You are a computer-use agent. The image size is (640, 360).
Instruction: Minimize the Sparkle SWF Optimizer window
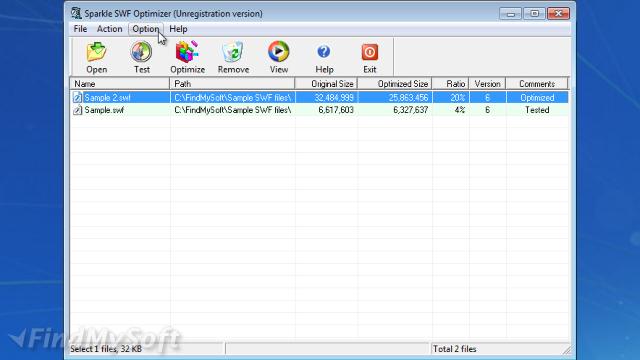[x=511, y=14]
